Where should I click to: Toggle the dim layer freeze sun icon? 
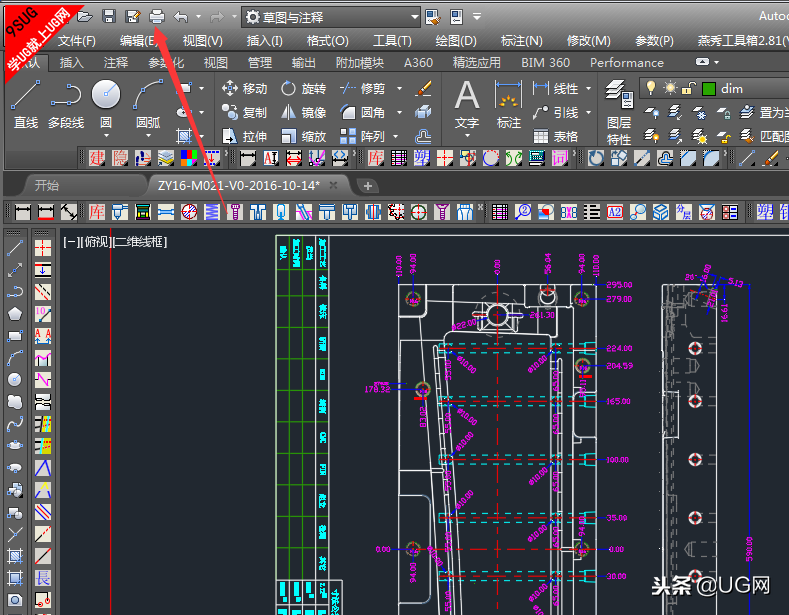point(670,89)
